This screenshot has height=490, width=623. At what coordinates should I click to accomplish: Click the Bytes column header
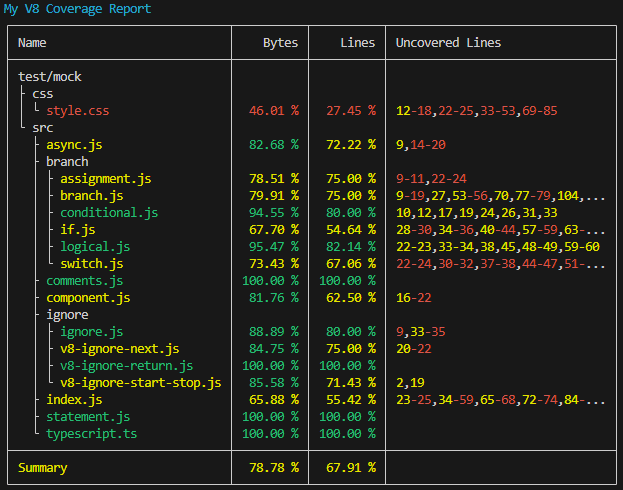(281, 43)
